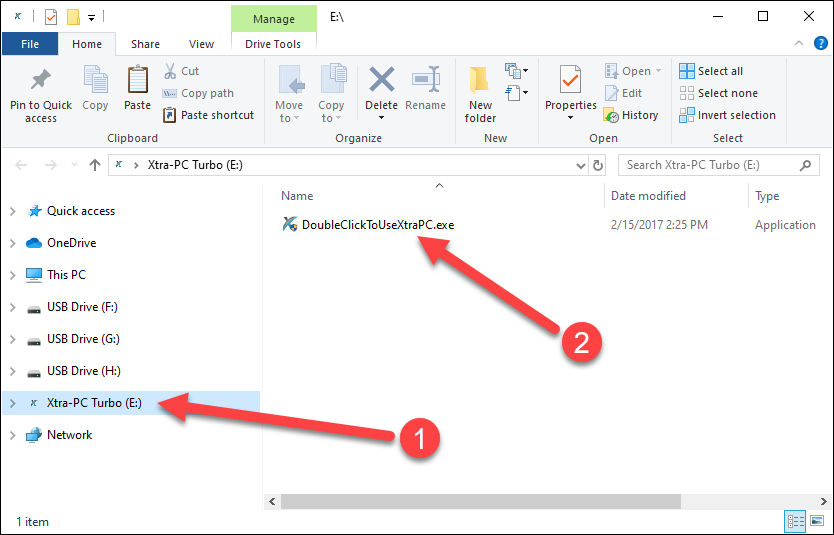This screenshot has height=535, width=834.
Task: Switch to large icons view in status bar
Action: click(817, 521)
